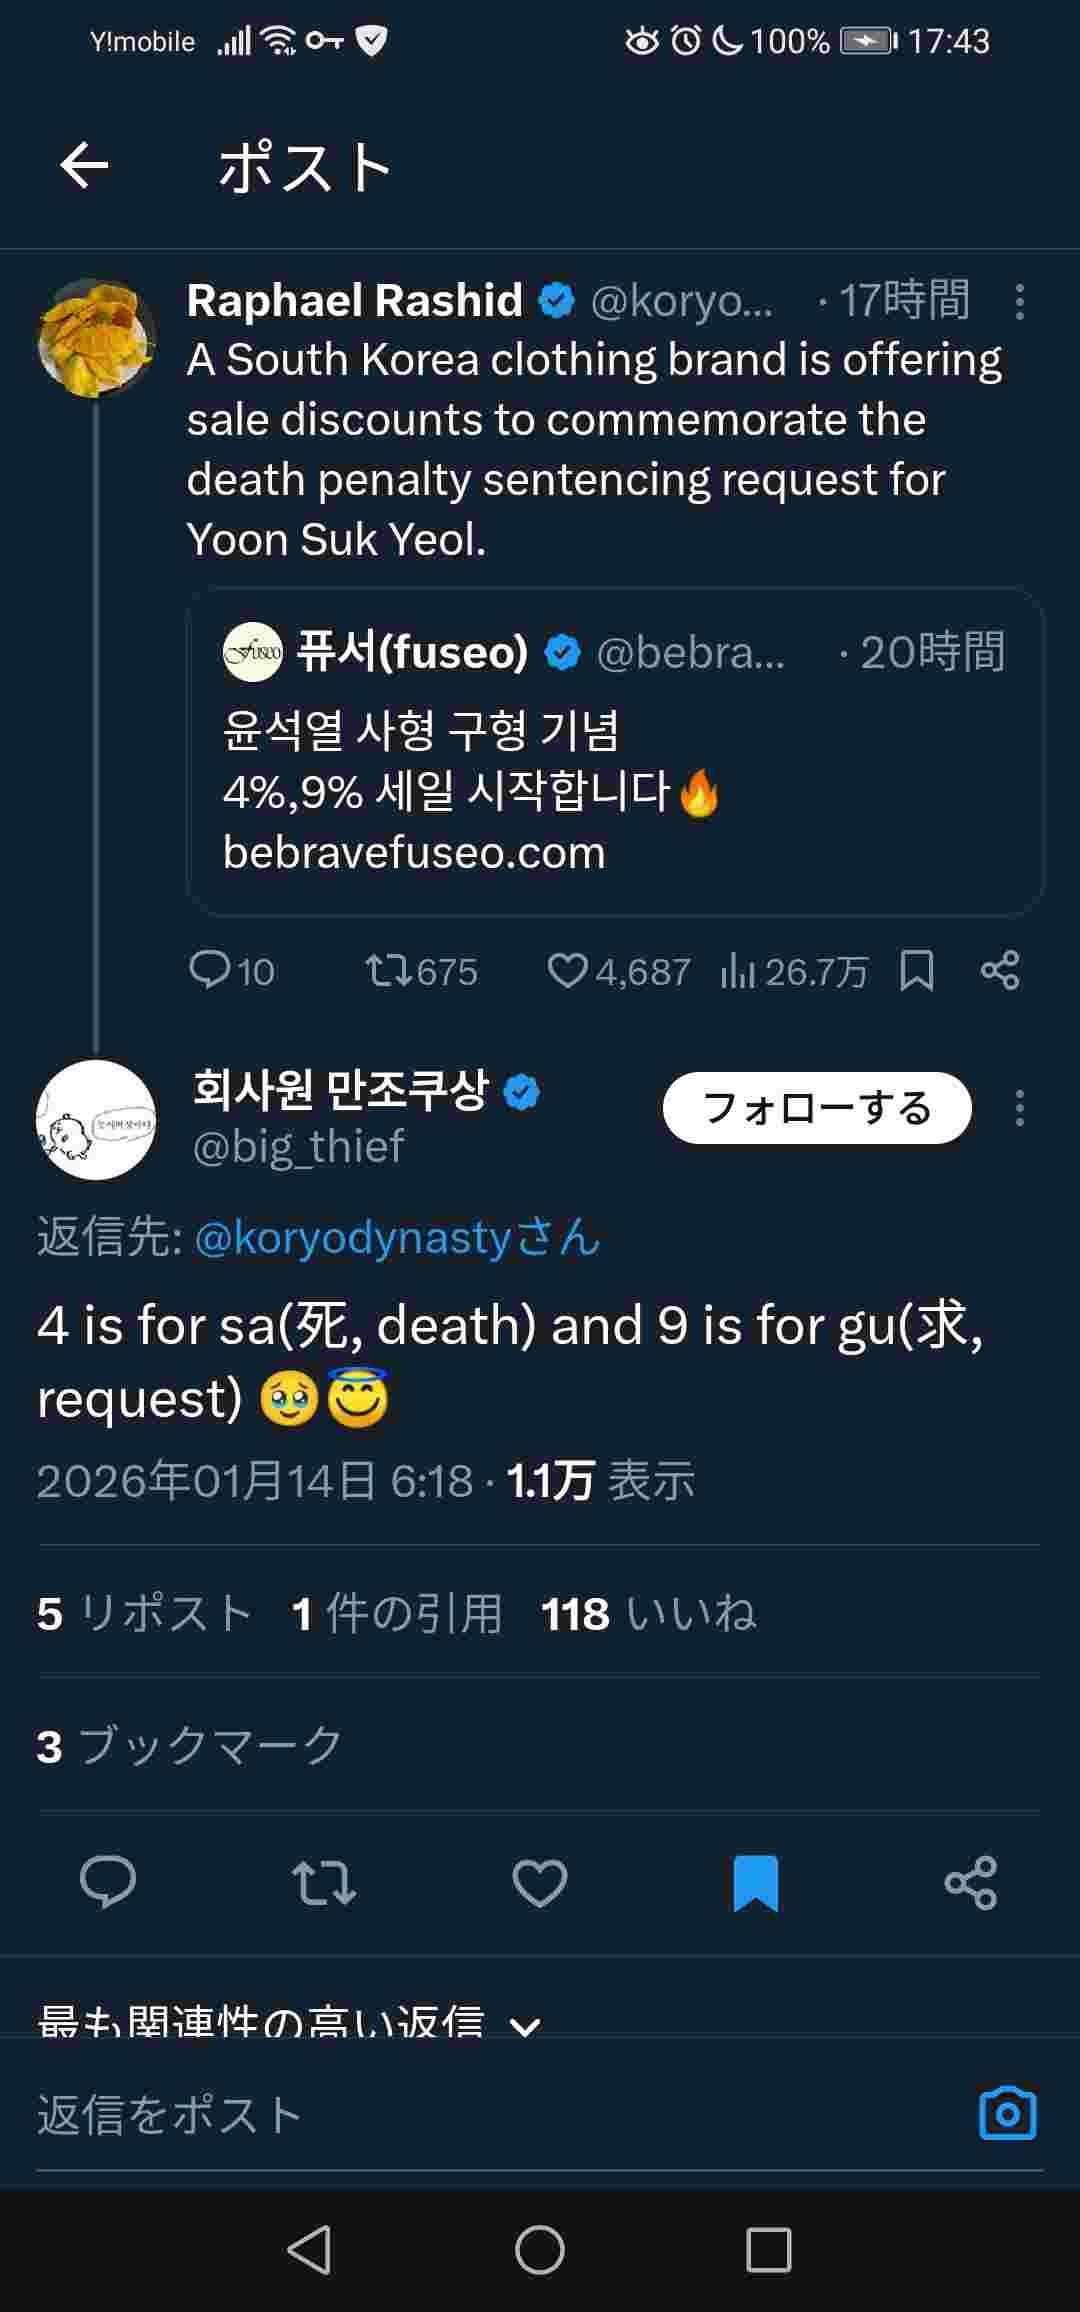Tap the reply icon under main post
This screenshot has height=2312, width=1080.
(x=108, y=1883)
